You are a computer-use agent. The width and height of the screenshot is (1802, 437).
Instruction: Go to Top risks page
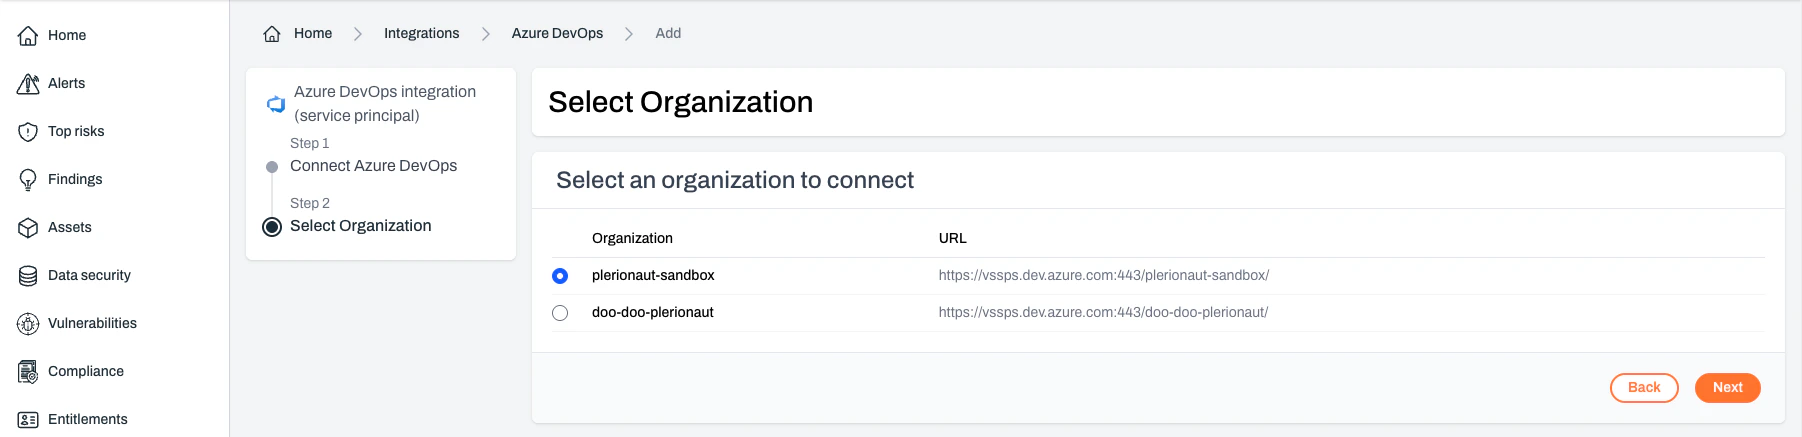click(x=76, y=131)
